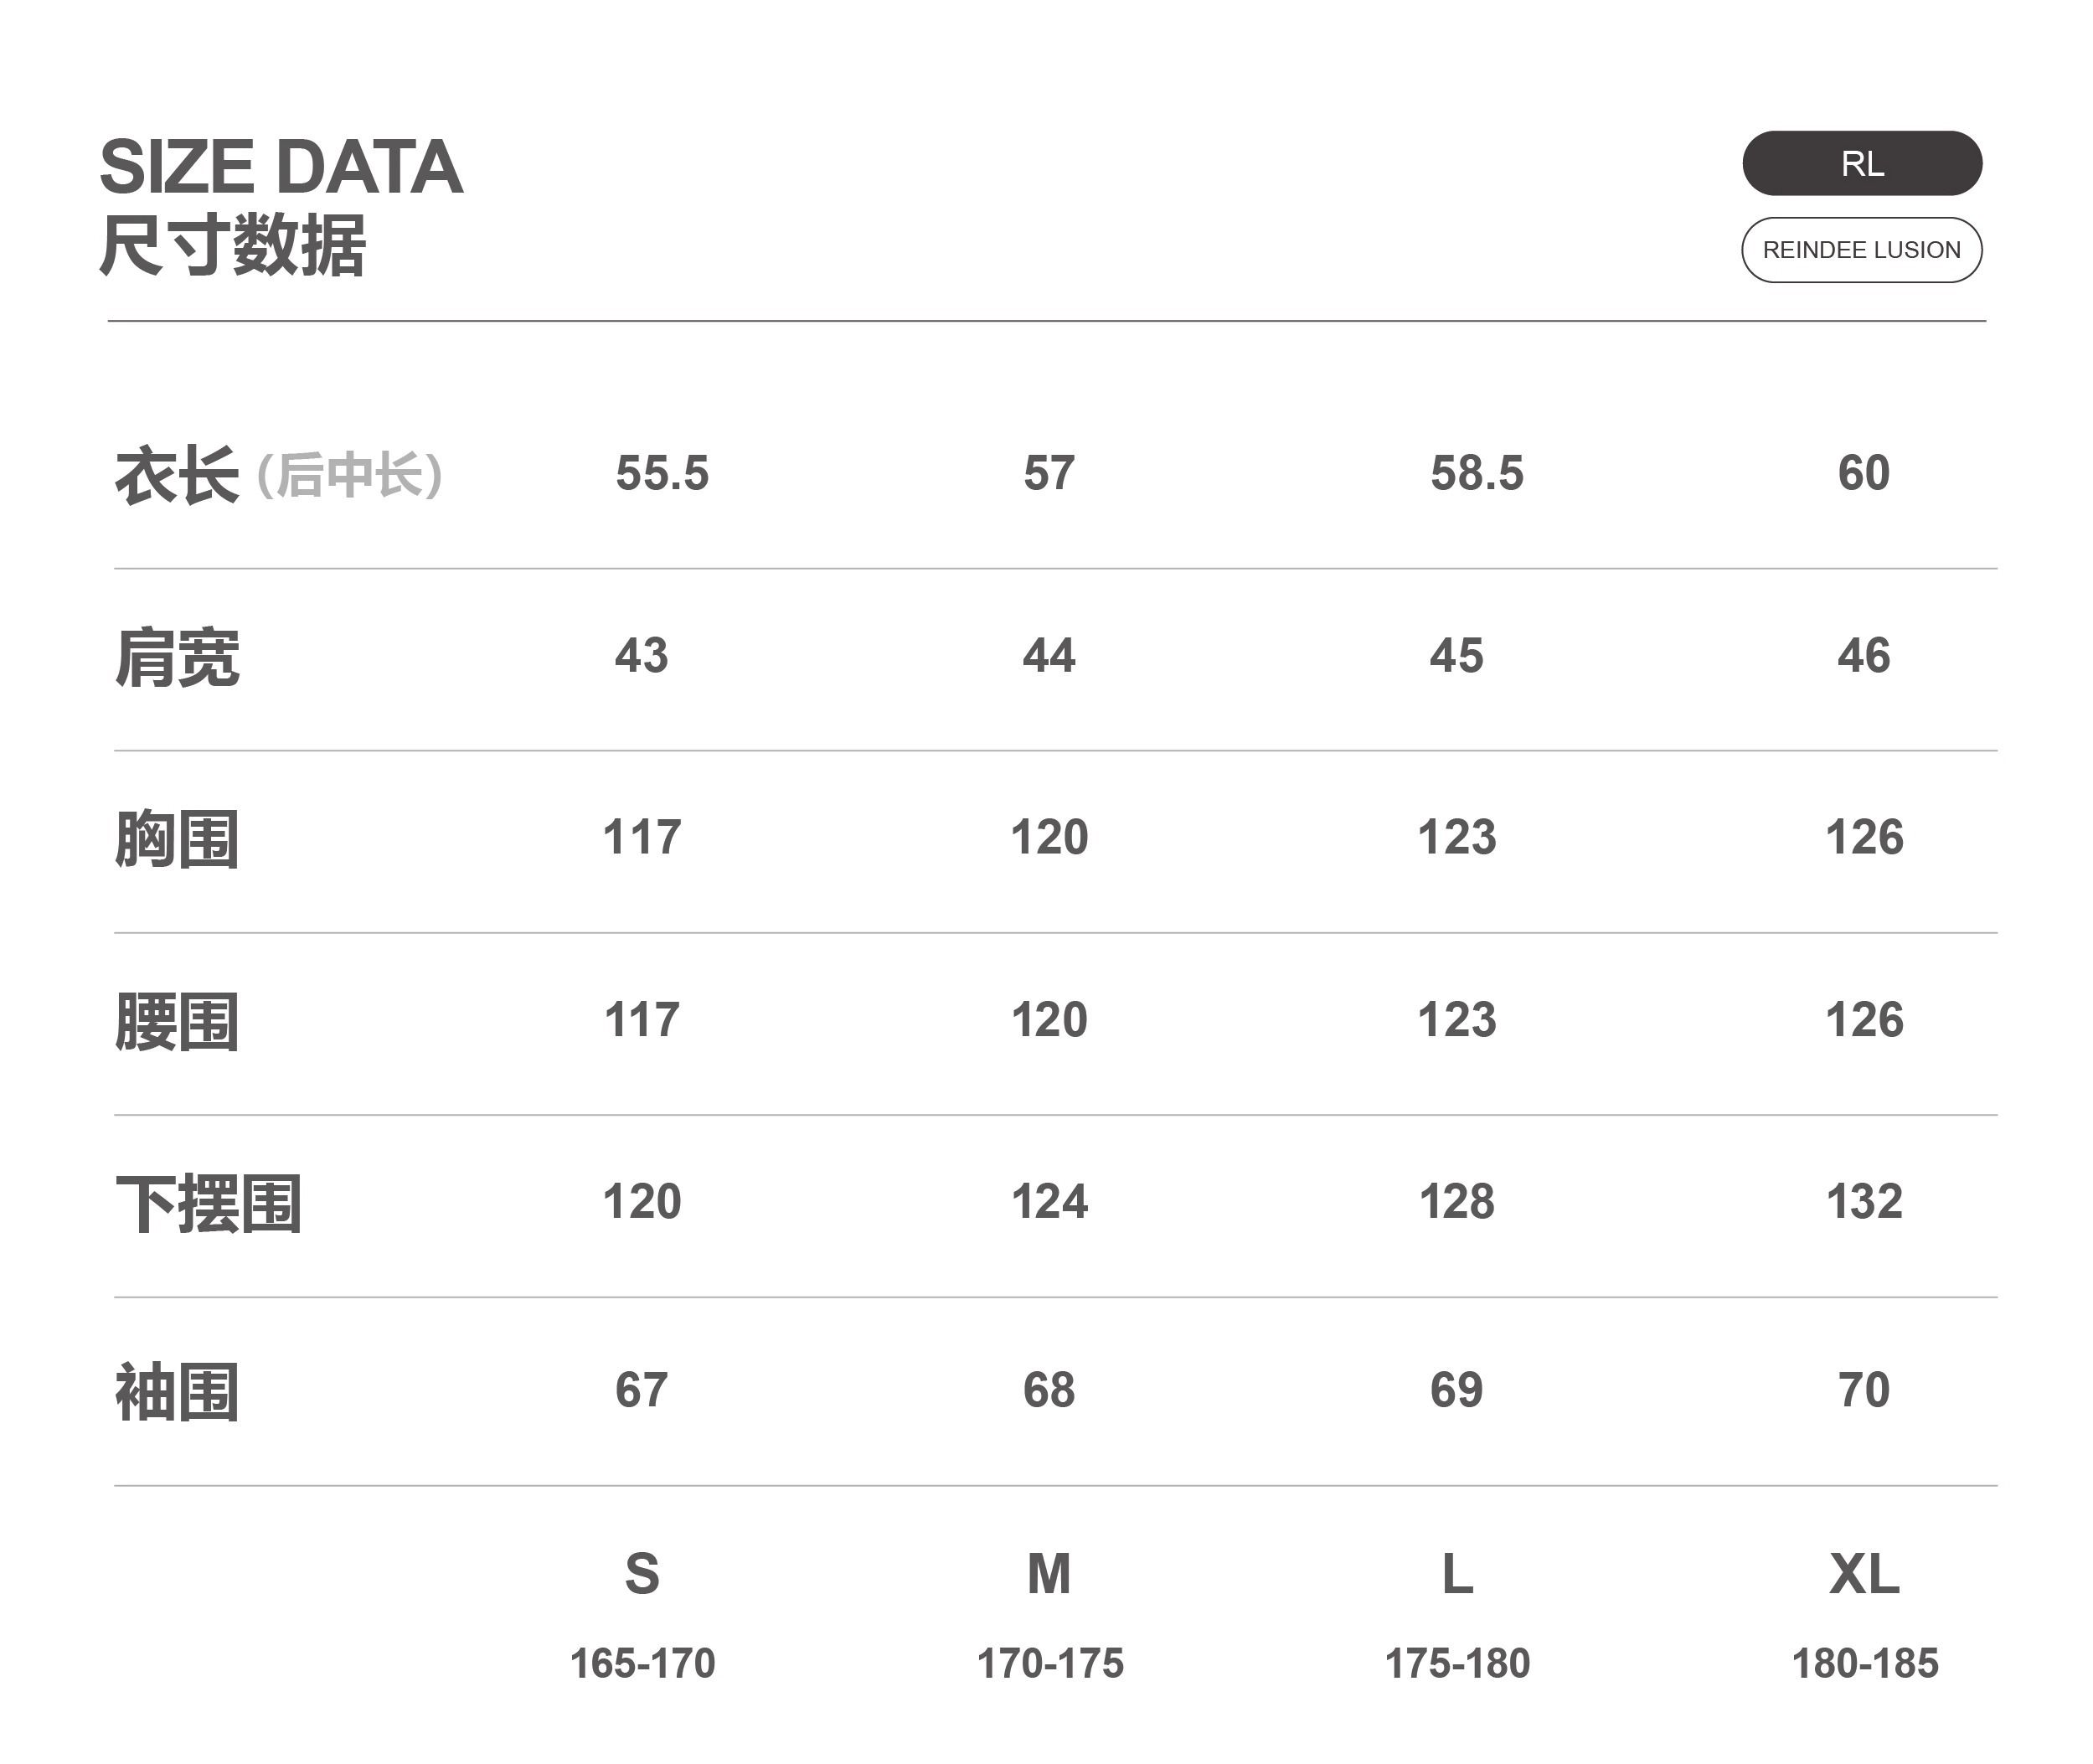This screenshot has width=2093, height=1764.
Task: Click the 袖围 row label
Action: pyautogui.click(x=177, y=1392)
